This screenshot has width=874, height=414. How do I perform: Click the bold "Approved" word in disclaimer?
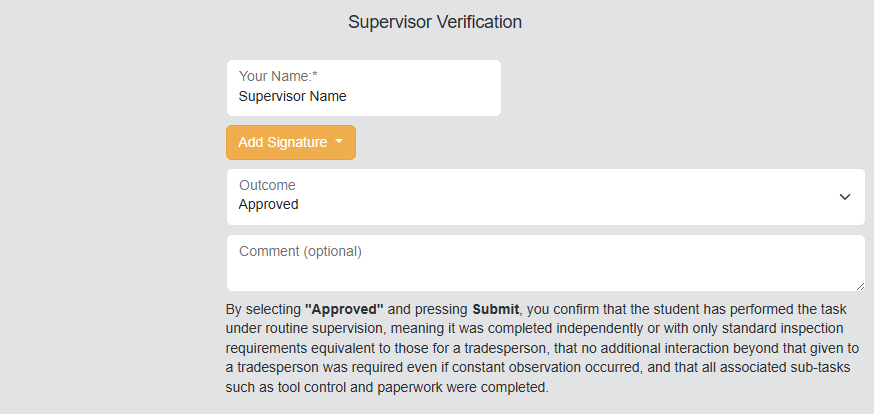coord(344,308)
